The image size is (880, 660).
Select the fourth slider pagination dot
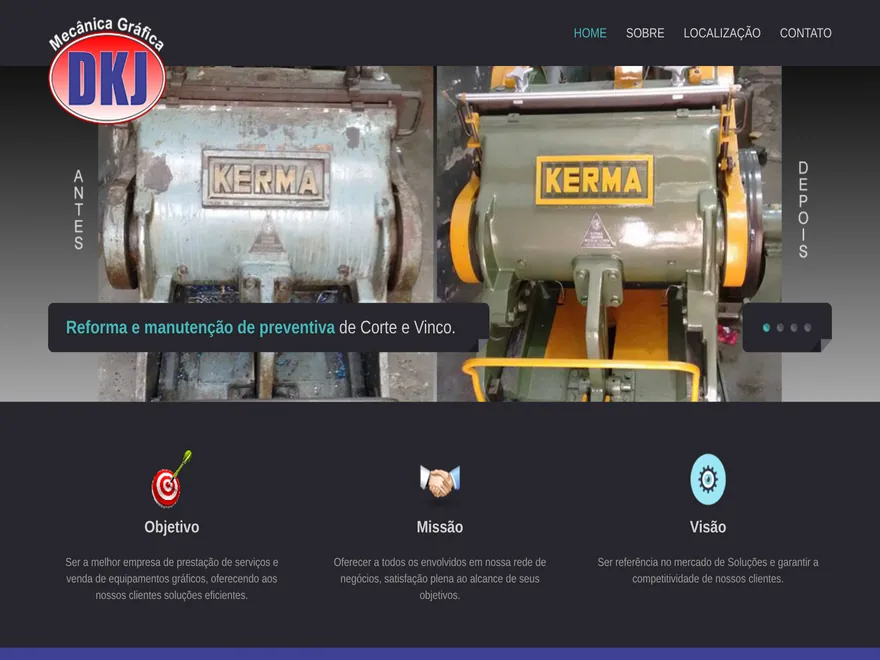(808, 328)
